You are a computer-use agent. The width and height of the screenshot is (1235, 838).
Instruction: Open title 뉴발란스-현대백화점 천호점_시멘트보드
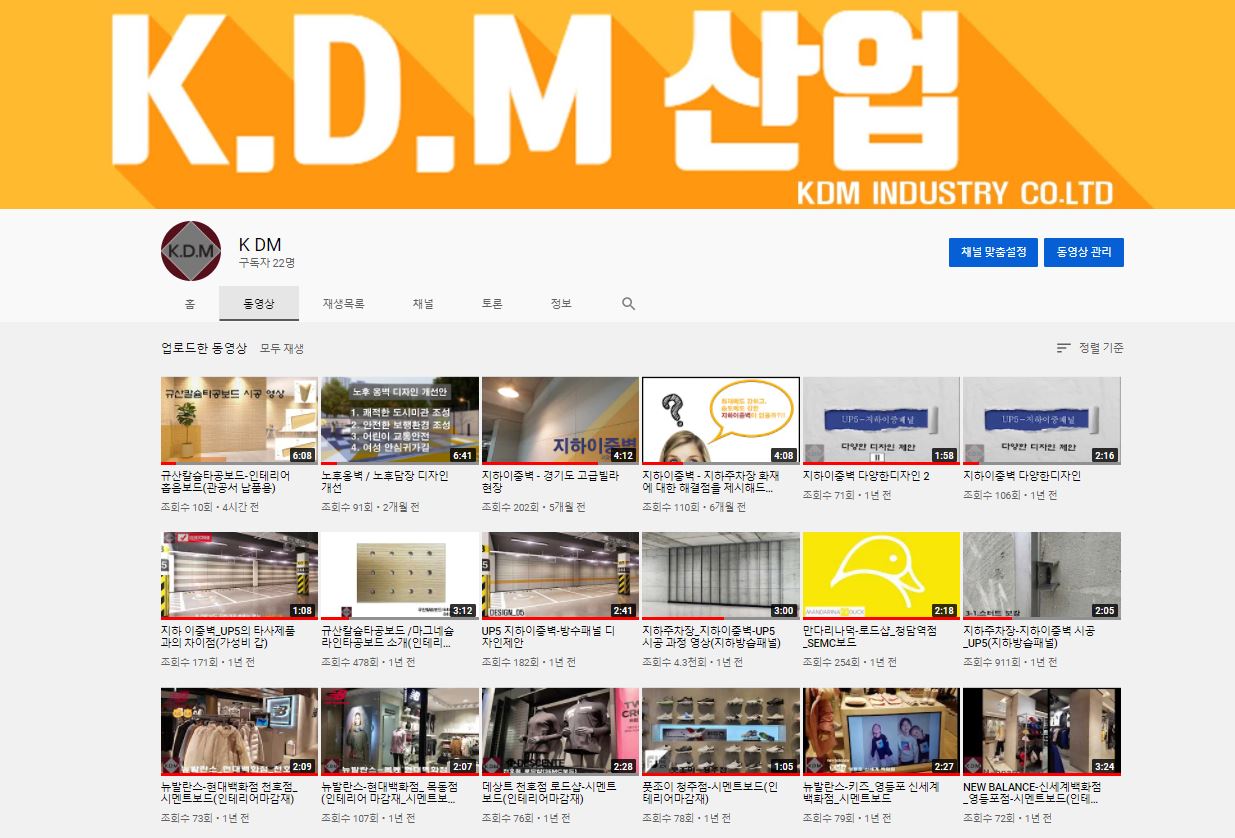[230, 794]
